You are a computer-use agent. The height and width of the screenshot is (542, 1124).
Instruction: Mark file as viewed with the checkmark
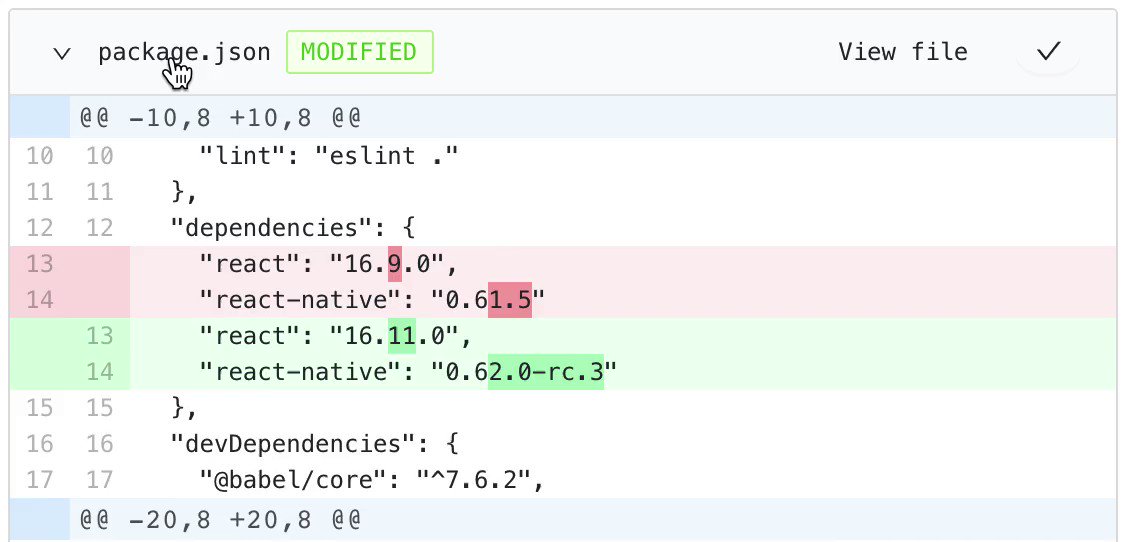pos(1048,52)
